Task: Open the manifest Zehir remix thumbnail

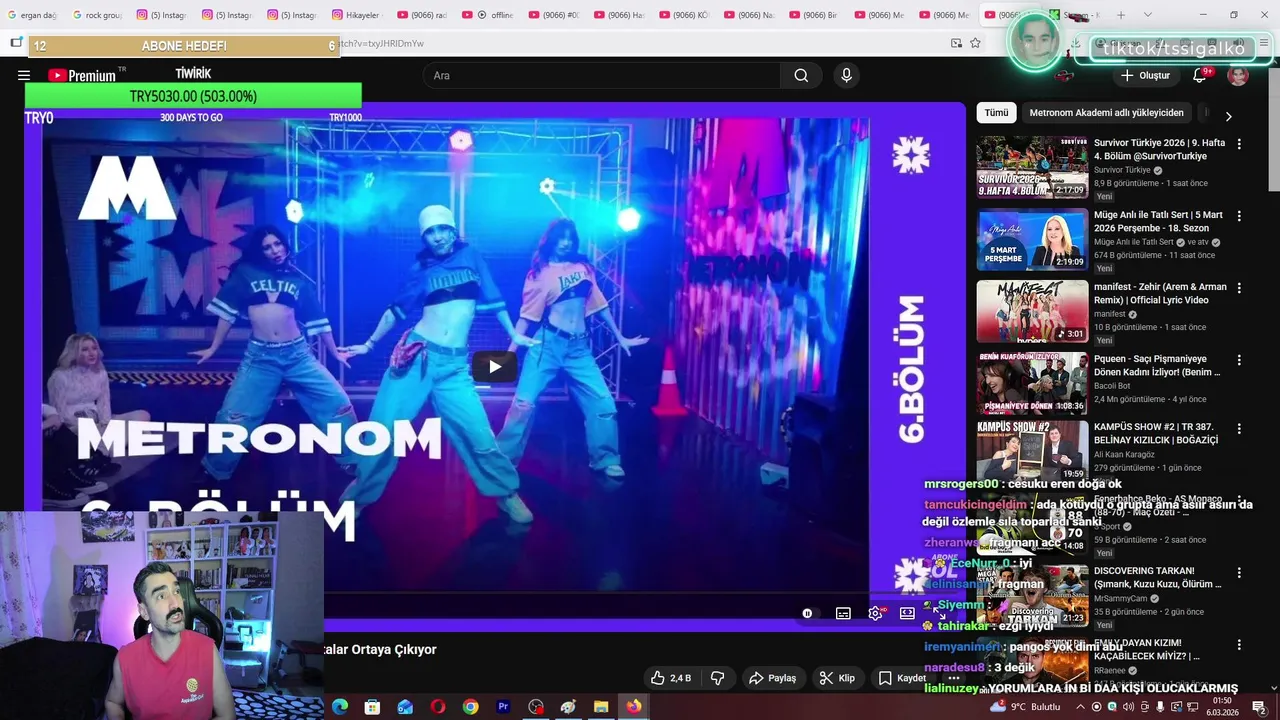Action: (1032, 311)
